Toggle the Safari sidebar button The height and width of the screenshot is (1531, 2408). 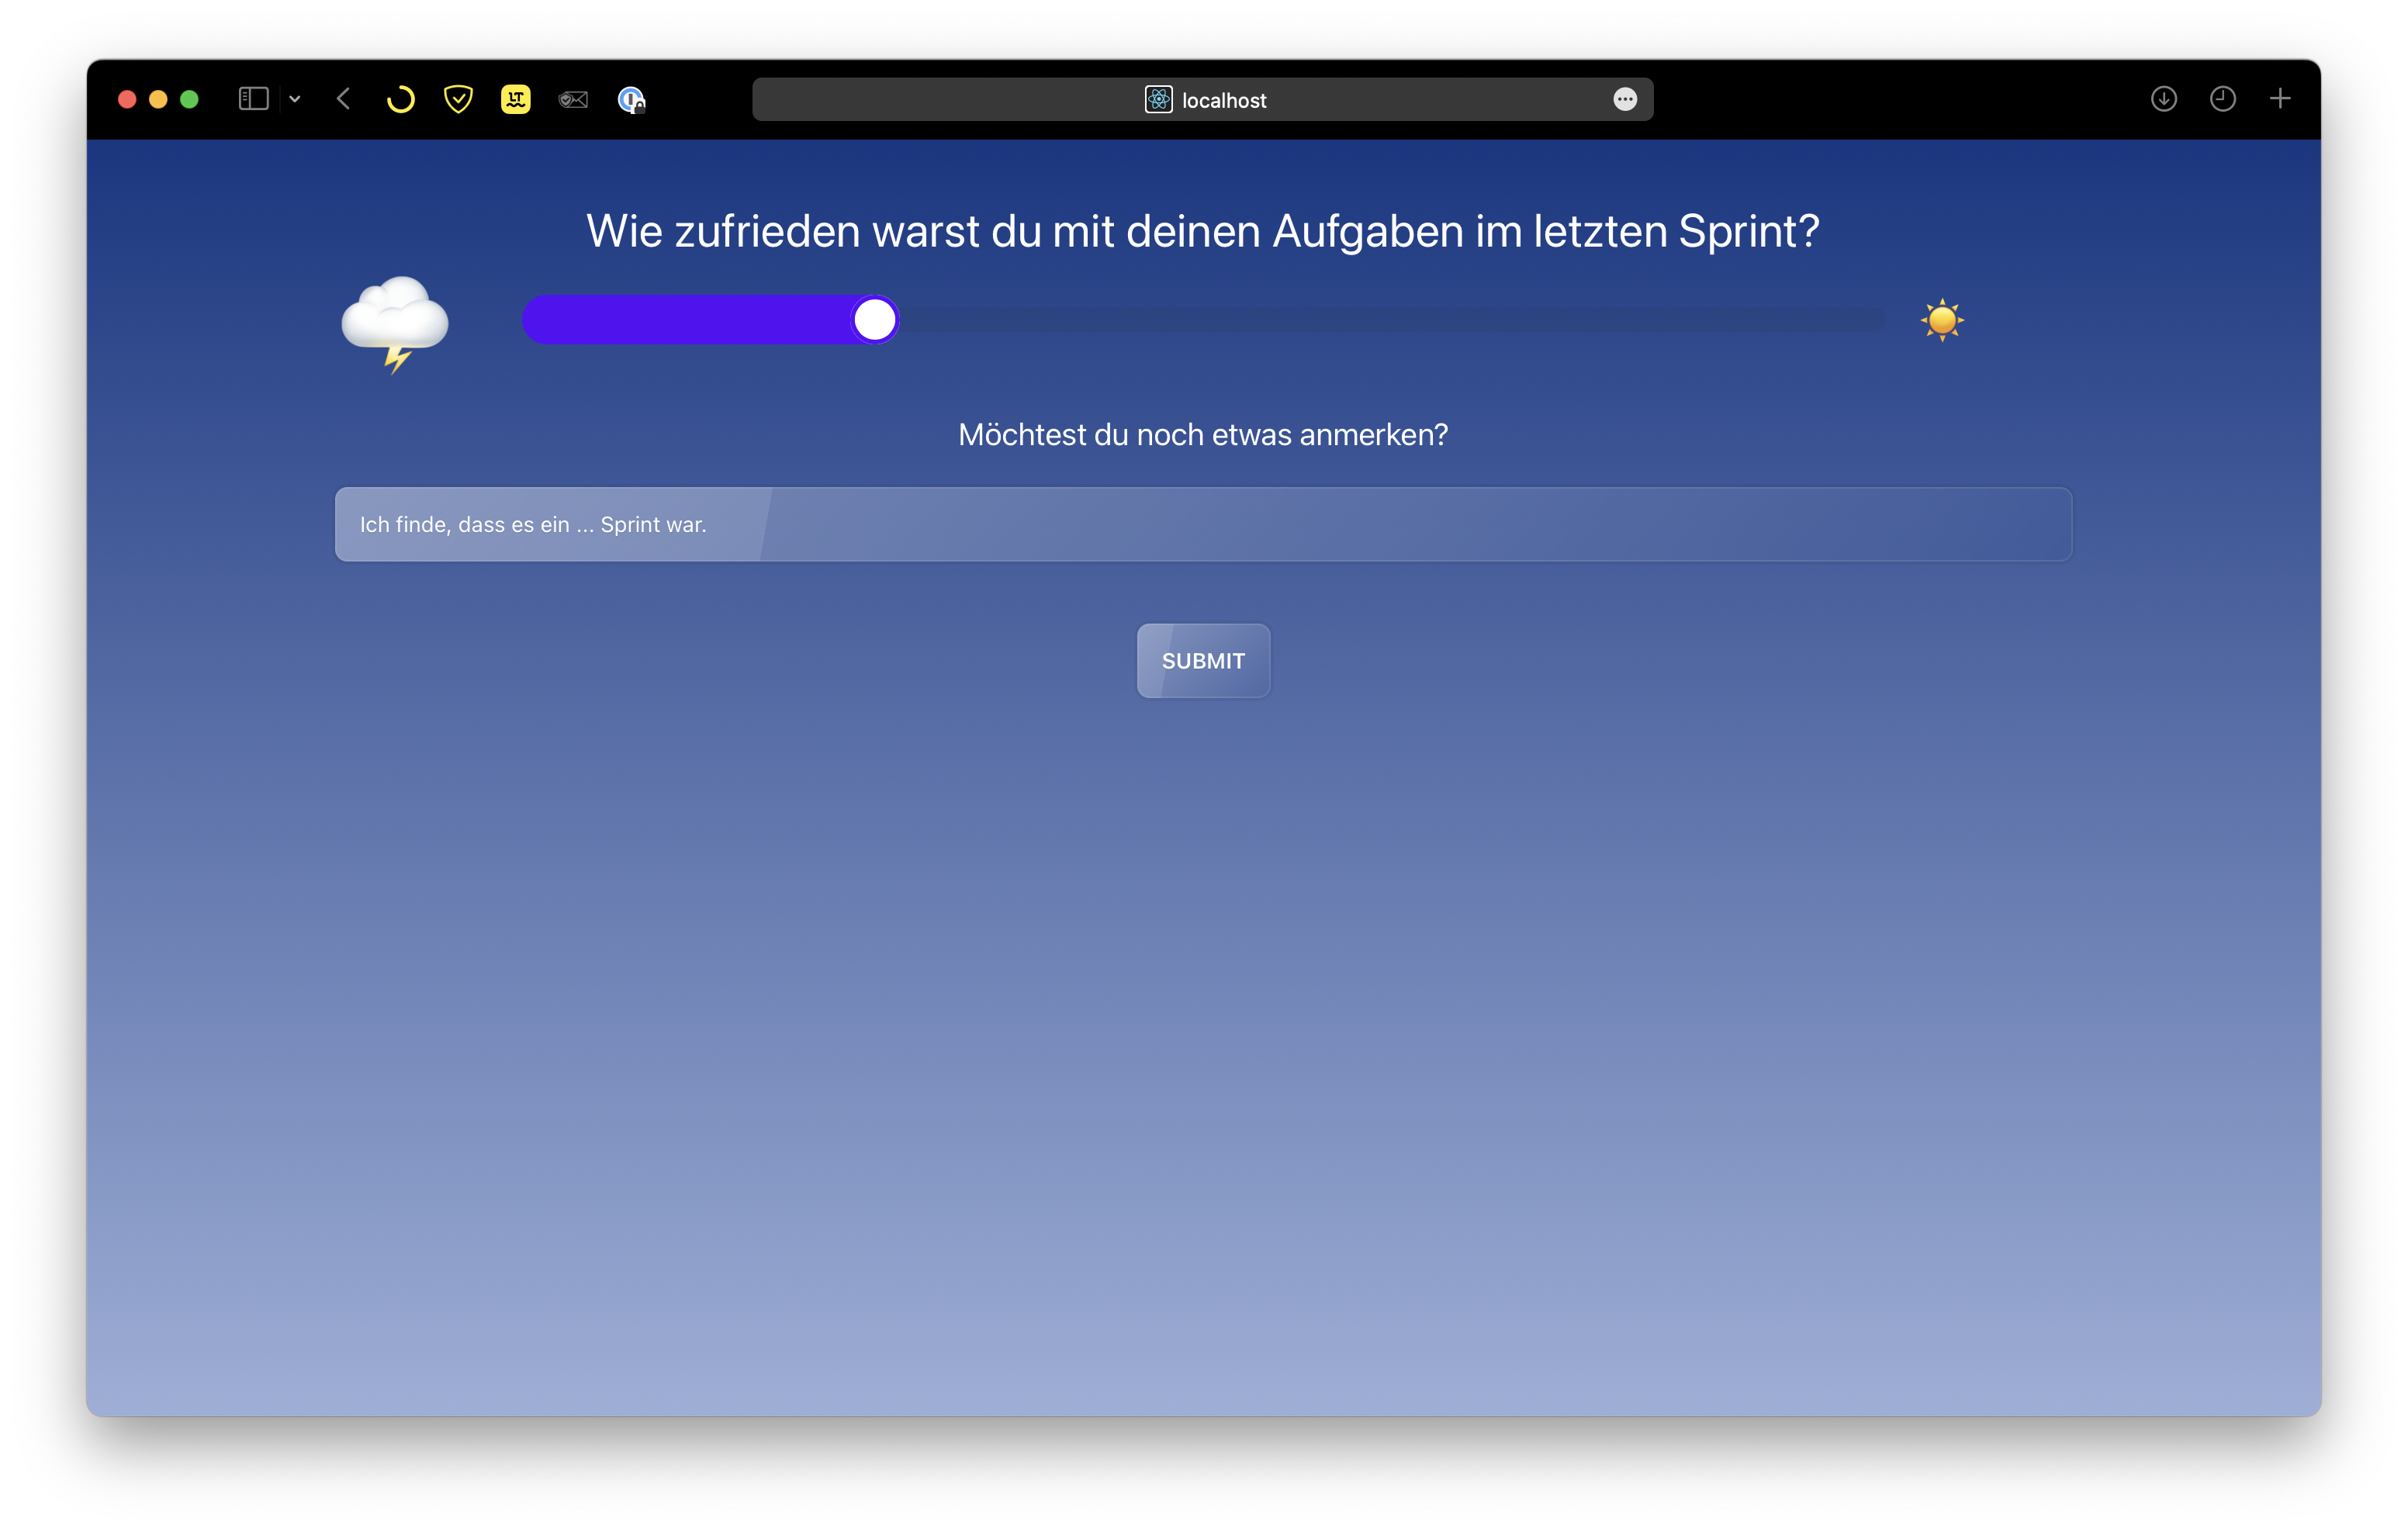[x=253, y=99]
